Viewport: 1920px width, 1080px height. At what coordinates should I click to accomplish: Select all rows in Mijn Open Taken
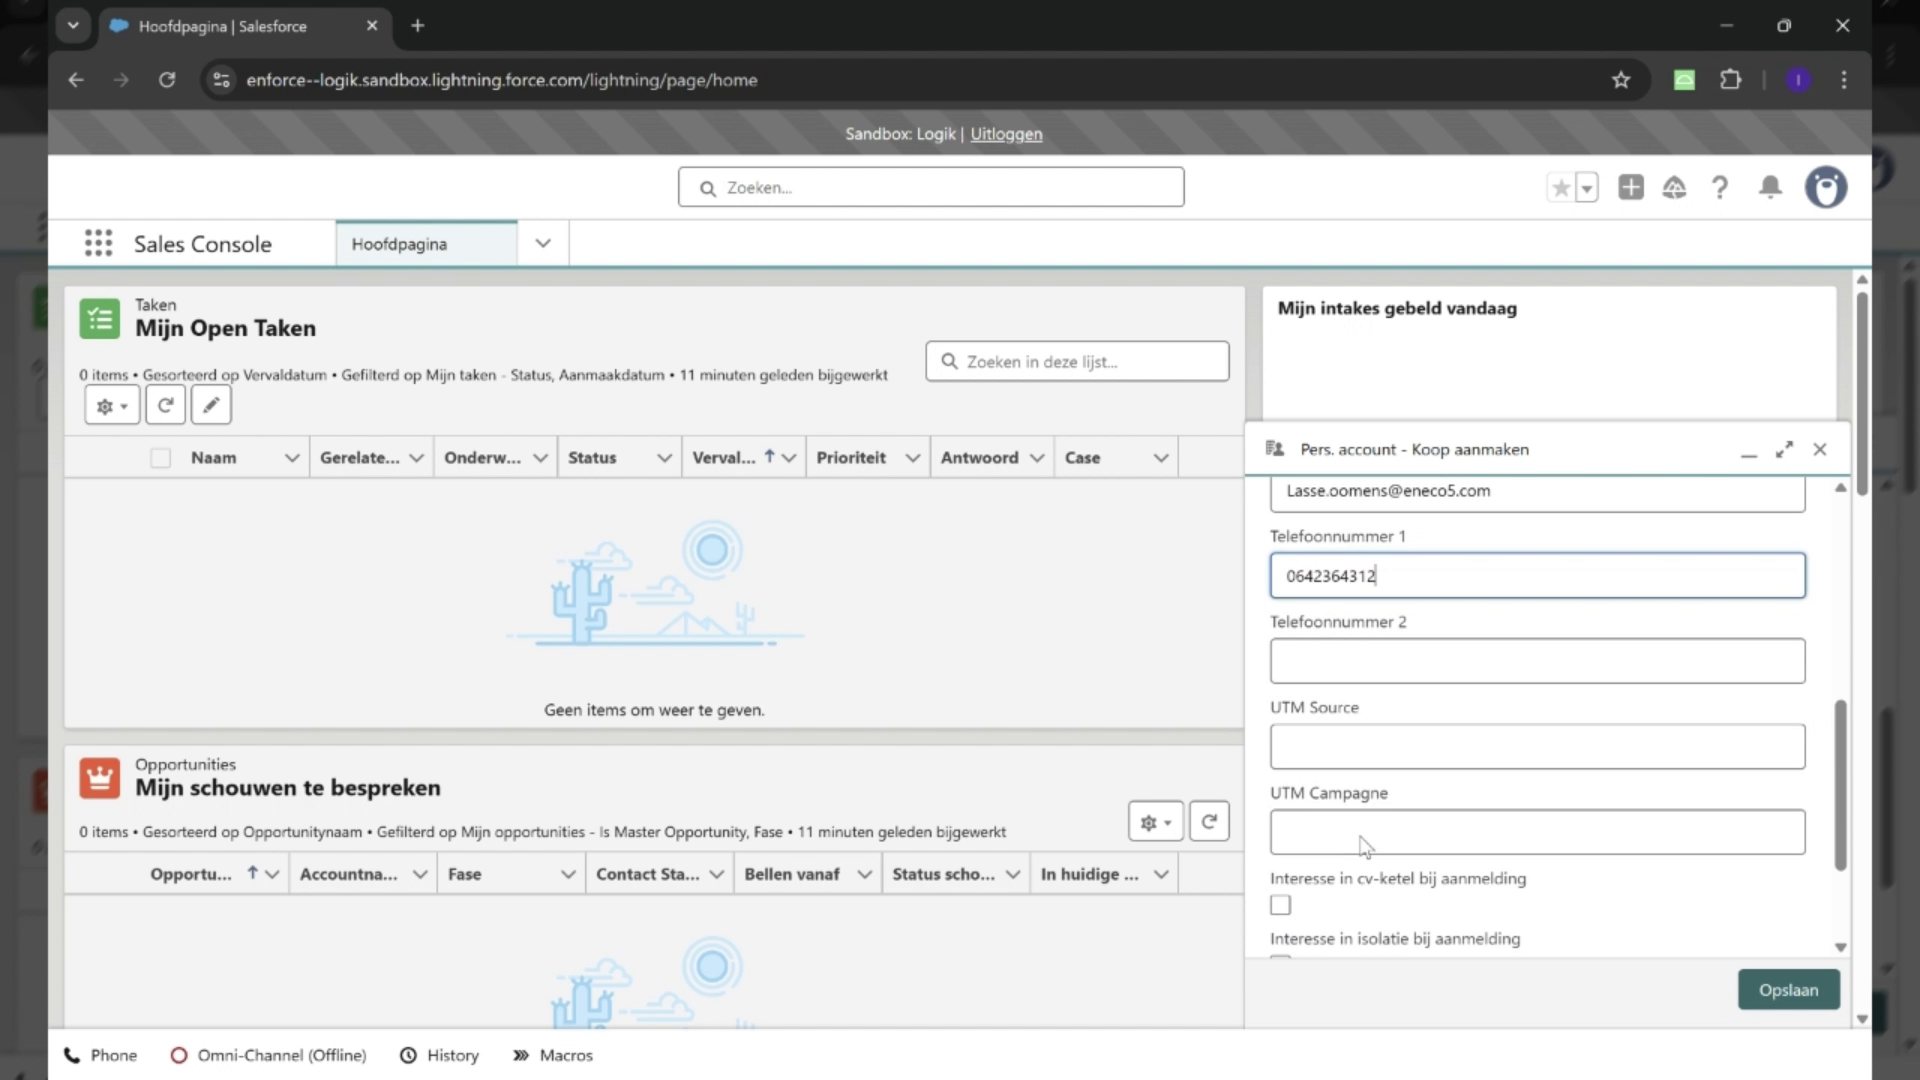[160, 457]
